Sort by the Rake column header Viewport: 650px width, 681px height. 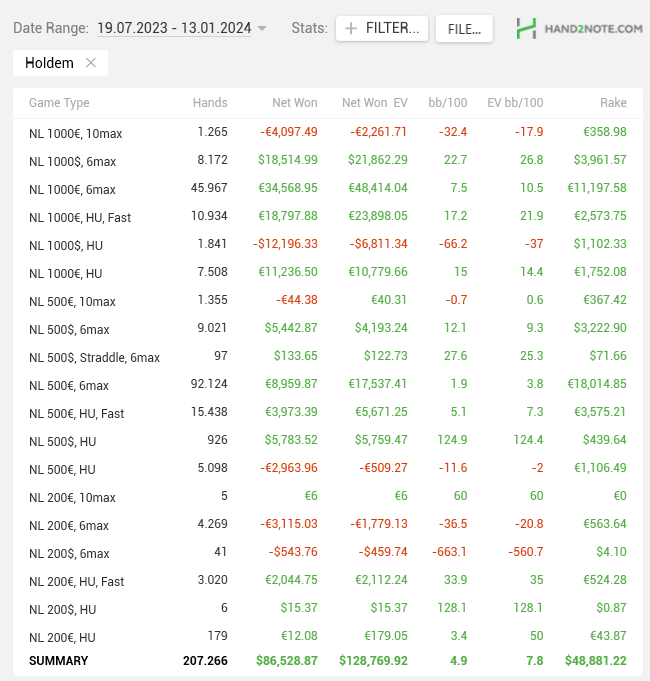[x=613, y=102]
